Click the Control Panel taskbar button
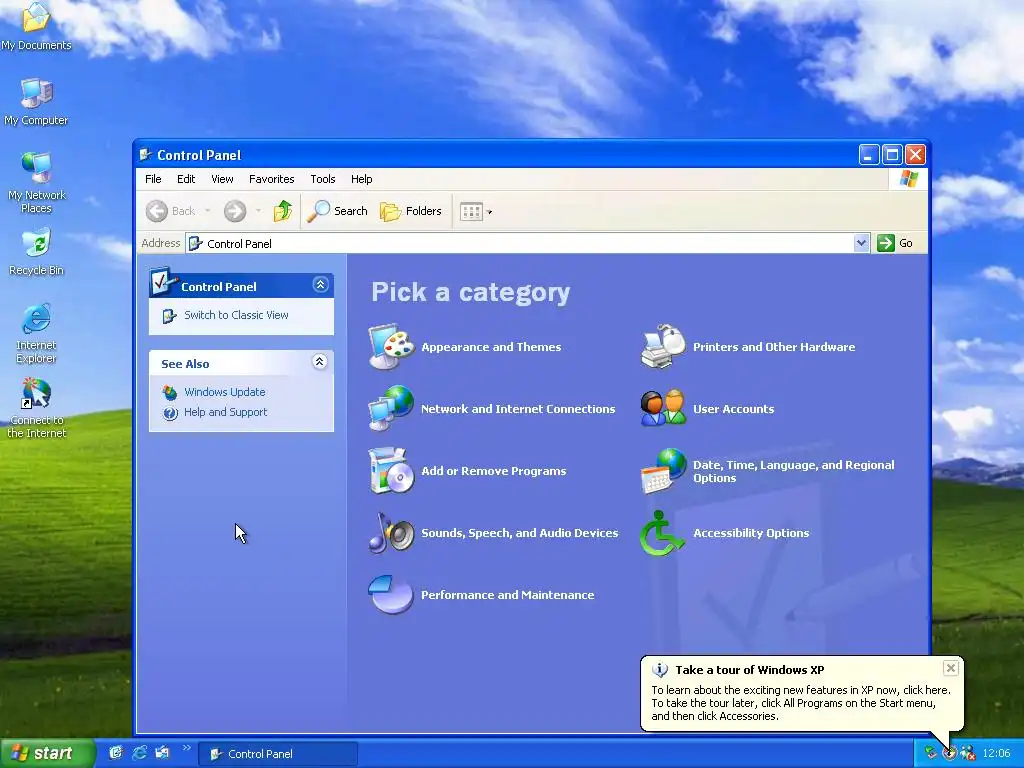 click(278, 754)
